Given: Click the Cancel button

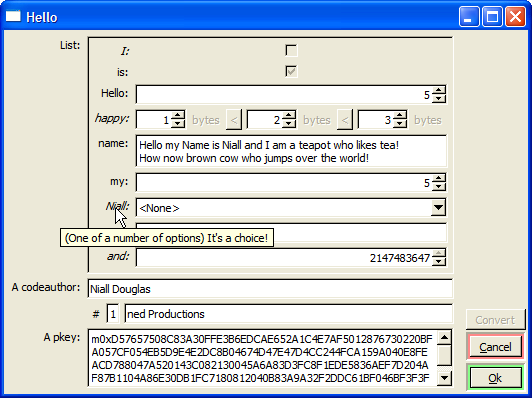Looking at the screenshot, I should point(495,347).
